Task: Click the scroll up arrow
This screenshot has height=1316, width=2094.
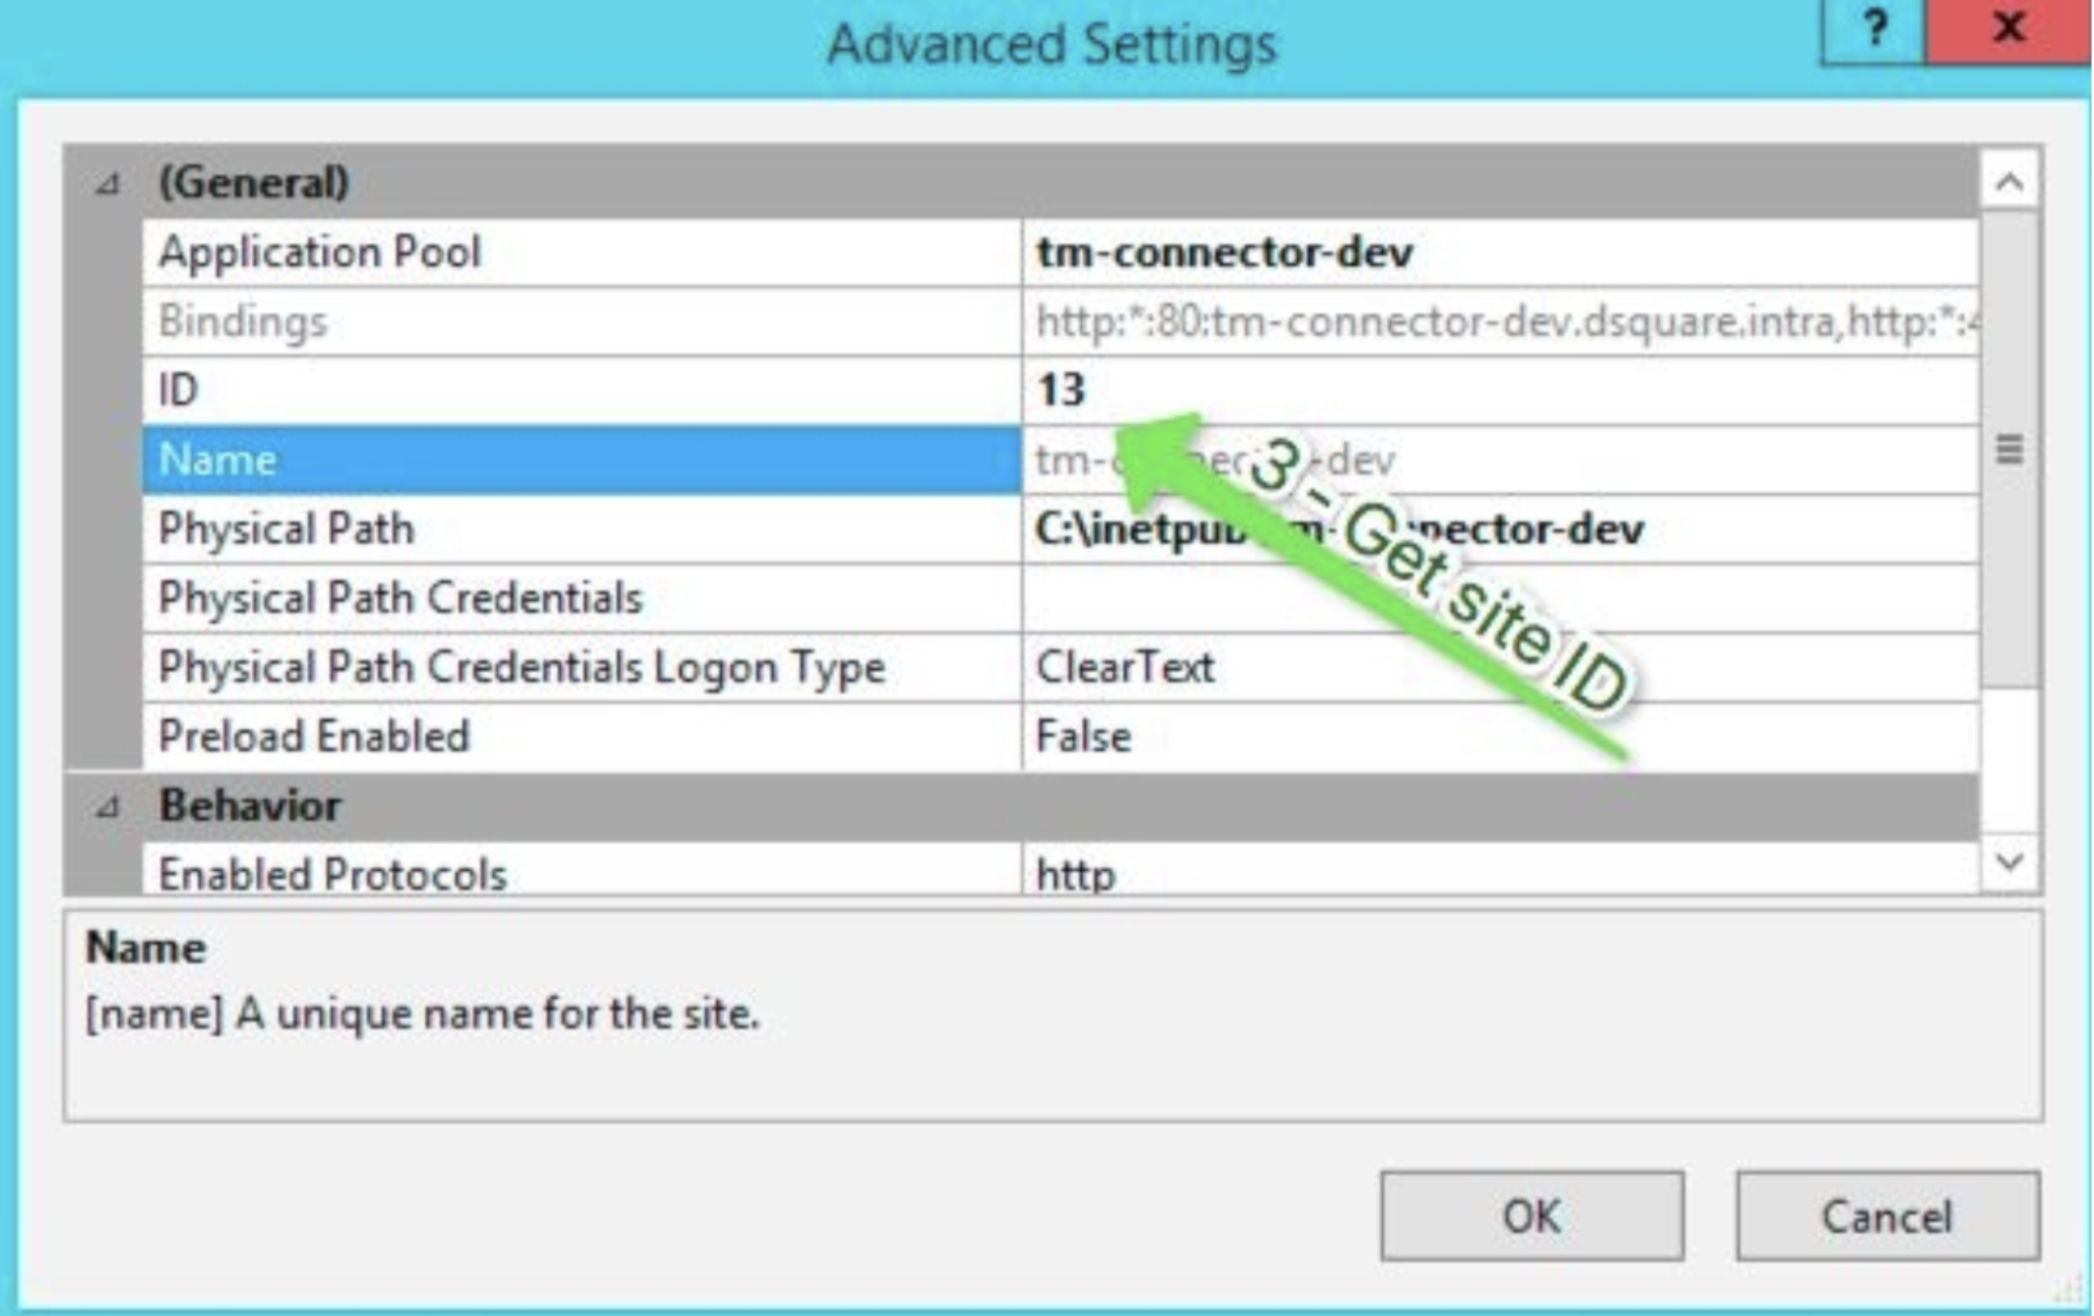Action: pyautogui.click(x=2009, y=182)
